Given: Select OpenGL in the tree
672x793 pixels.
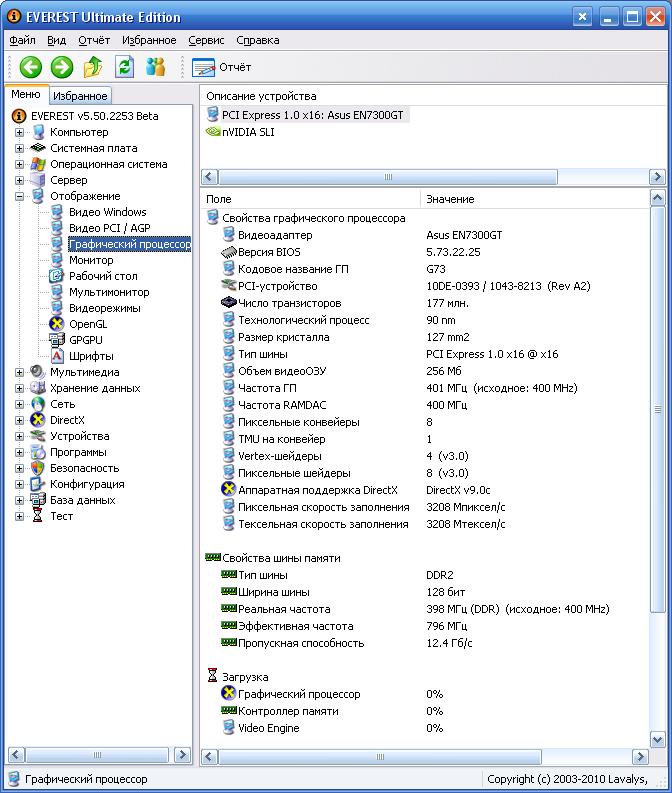Looking at the screenshot, I should pyautogui.click(x=87, y=324).
